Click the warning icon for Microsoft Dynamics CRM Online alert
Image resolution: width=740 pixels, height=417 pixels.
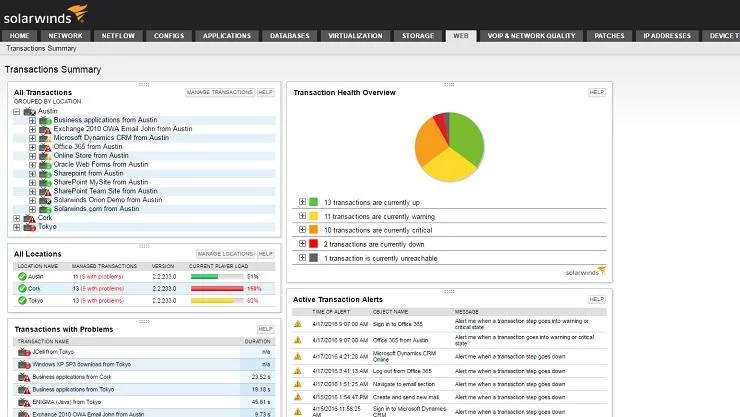coord(298,356)
